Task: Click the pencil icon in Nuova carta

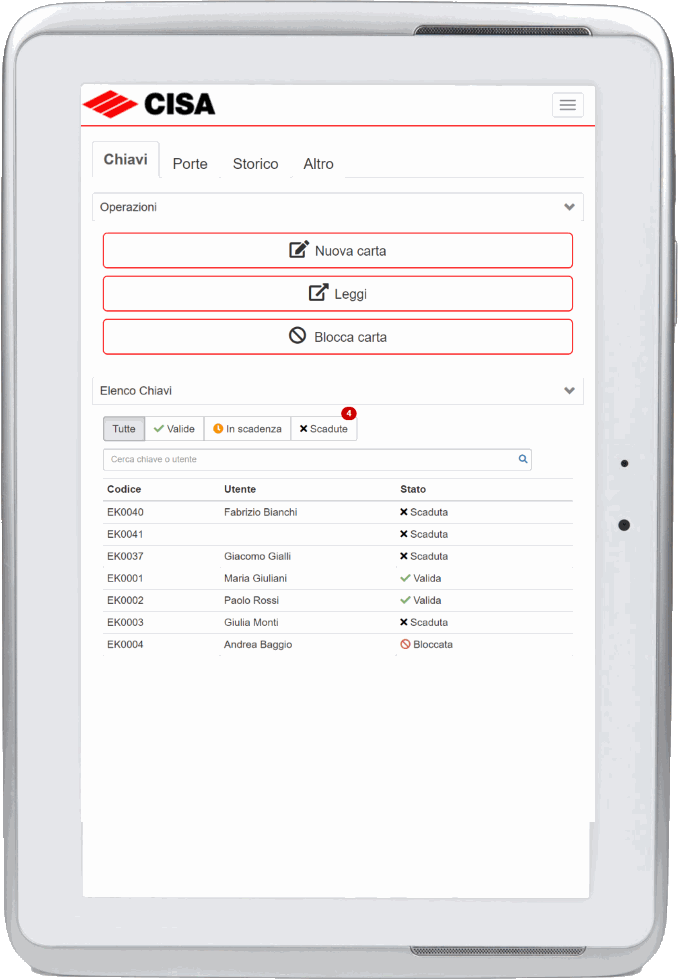Action: point(299,249)
